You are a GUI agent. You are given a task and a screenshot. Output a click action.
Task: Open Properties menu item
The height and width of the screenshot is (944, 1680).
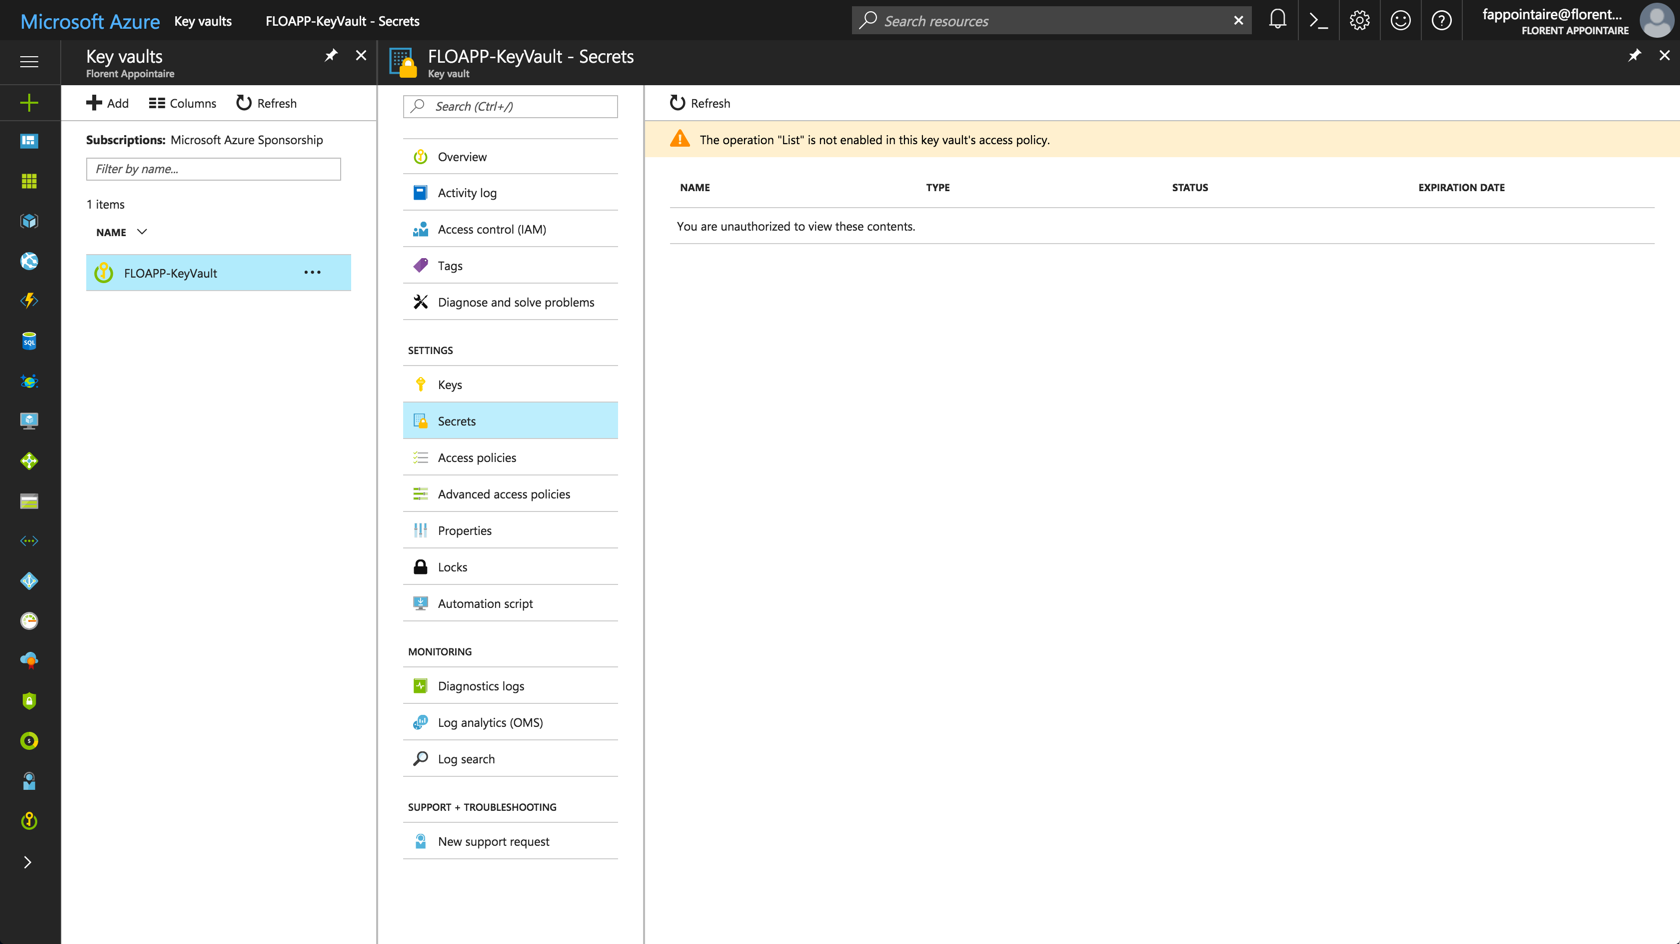point(510,531)
